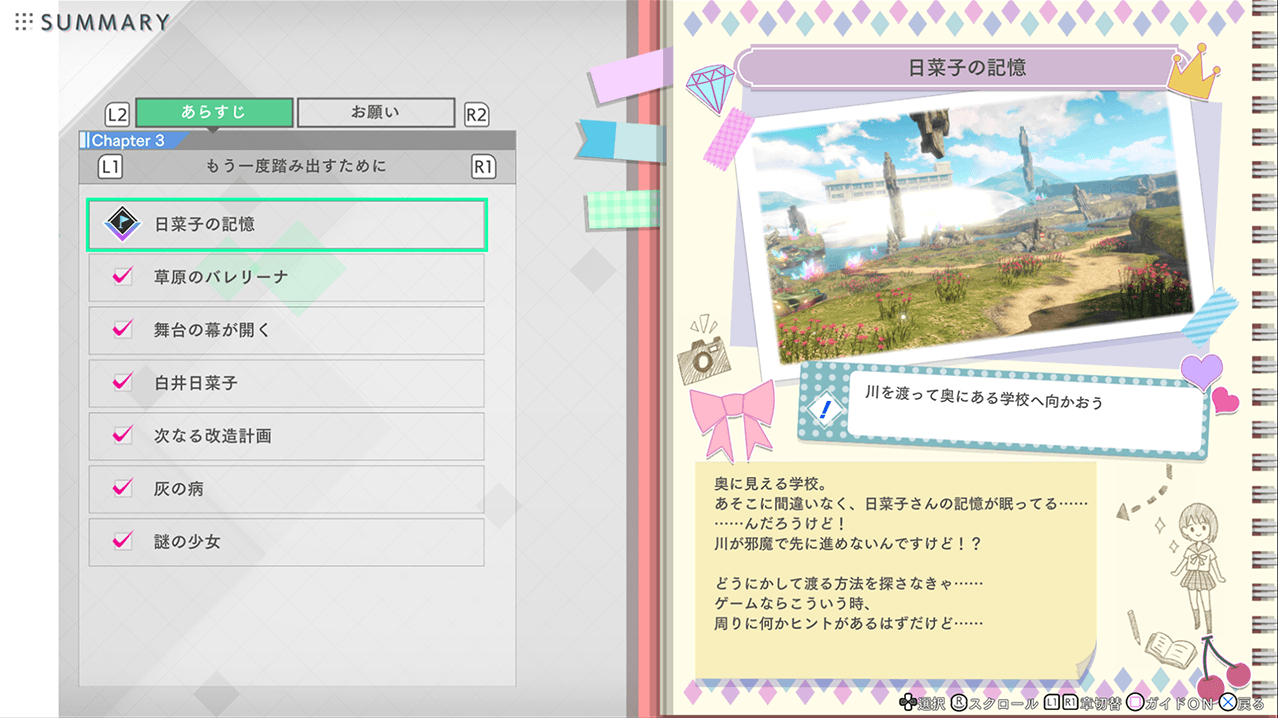Open the 謎の少女 summary row
Screen dimensions: 1278x718
pyautogui.click(x=287, y=542)
